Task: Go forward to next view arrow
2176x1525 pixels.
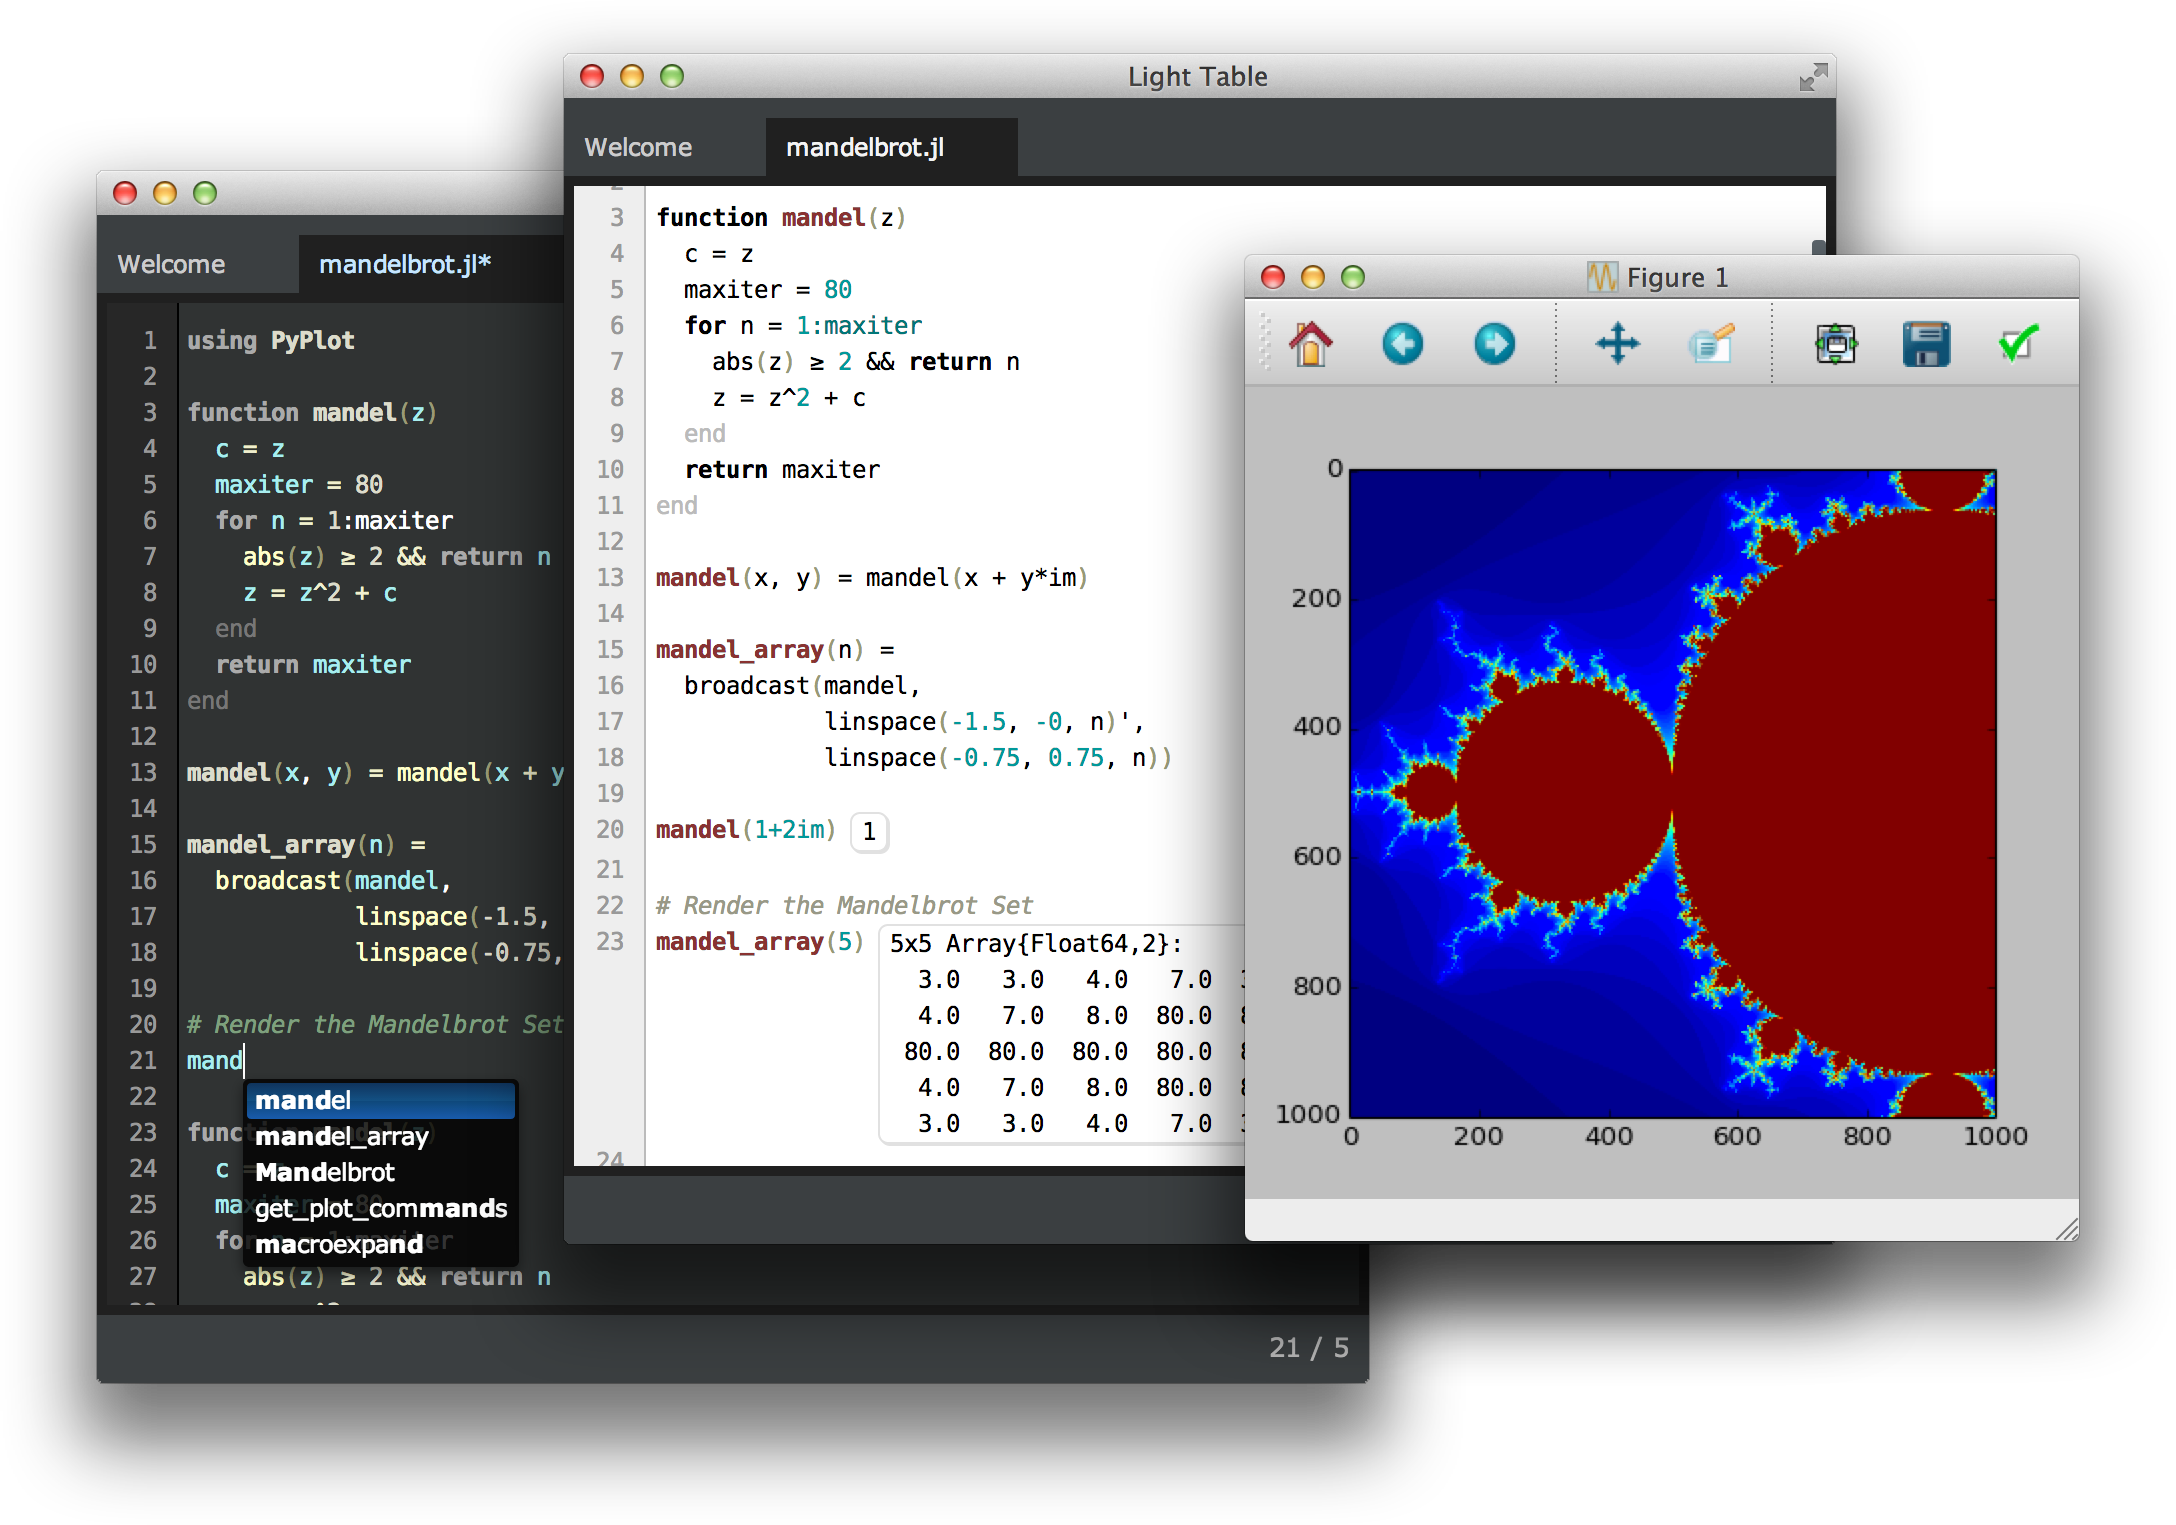Action: pos(1494,344)
